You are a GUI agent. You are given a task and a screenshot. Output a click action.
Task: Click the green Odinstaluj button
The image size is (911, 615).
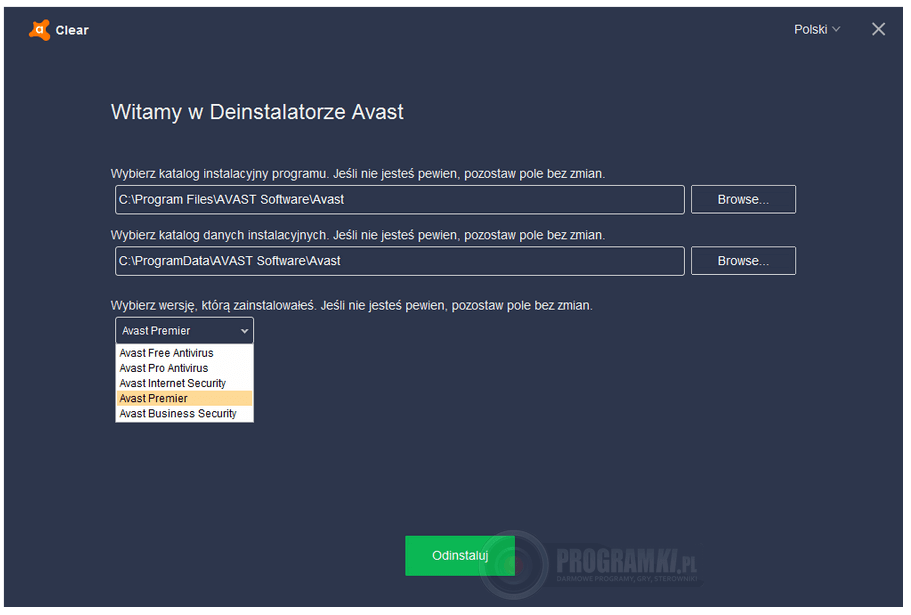(460, 556)
